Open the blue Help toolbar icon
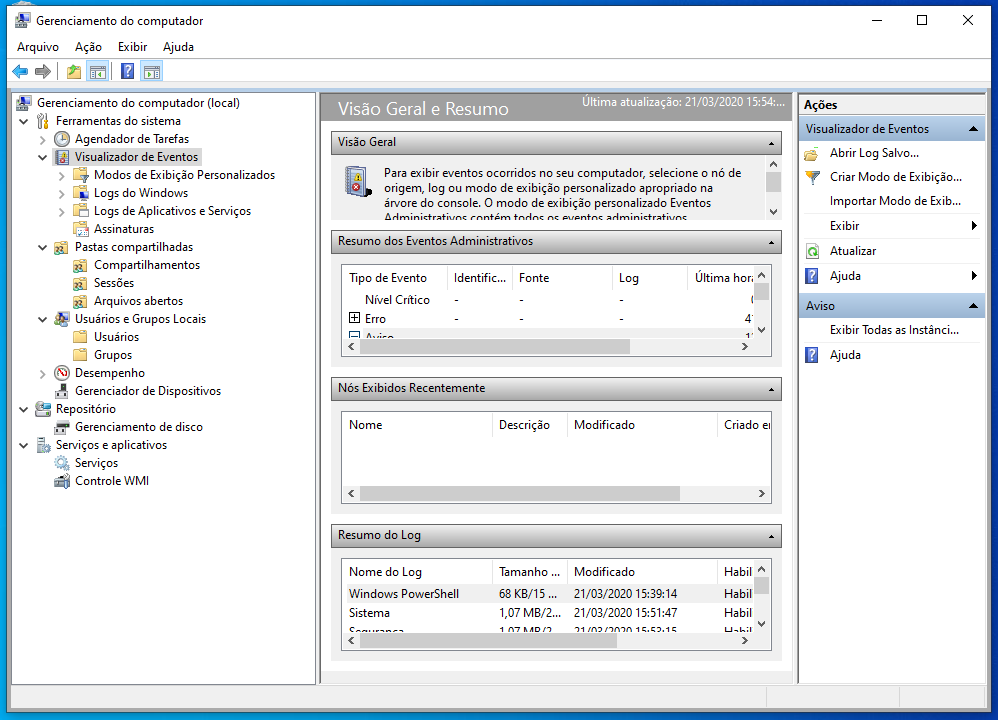Image resolution: width=998 pixels, height=720 pixels. (x=127, y=71)
